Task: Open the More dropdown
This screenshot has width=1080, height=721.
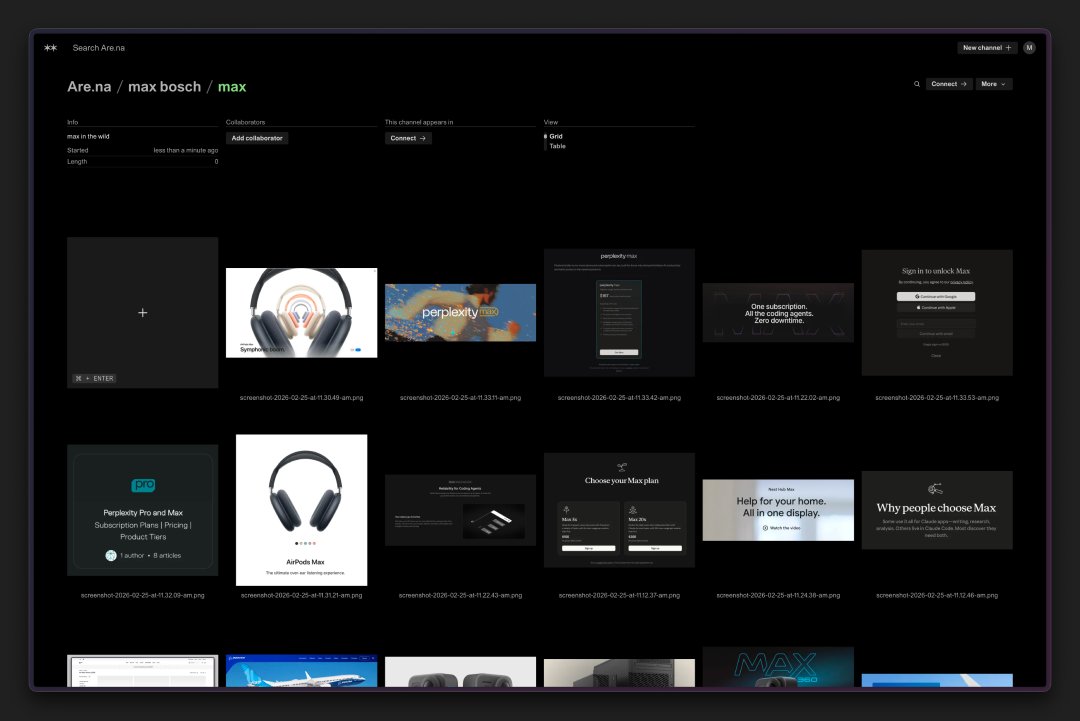Action: click(x=993, y=84)
